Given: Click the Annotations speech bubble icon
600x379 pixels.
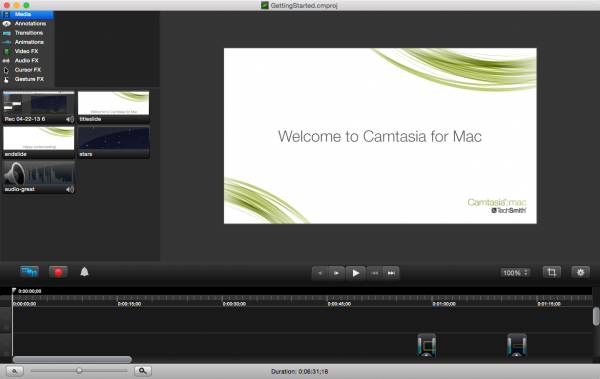Looking at the screenshot, I should pyautogui.click(x=7, y=24).
